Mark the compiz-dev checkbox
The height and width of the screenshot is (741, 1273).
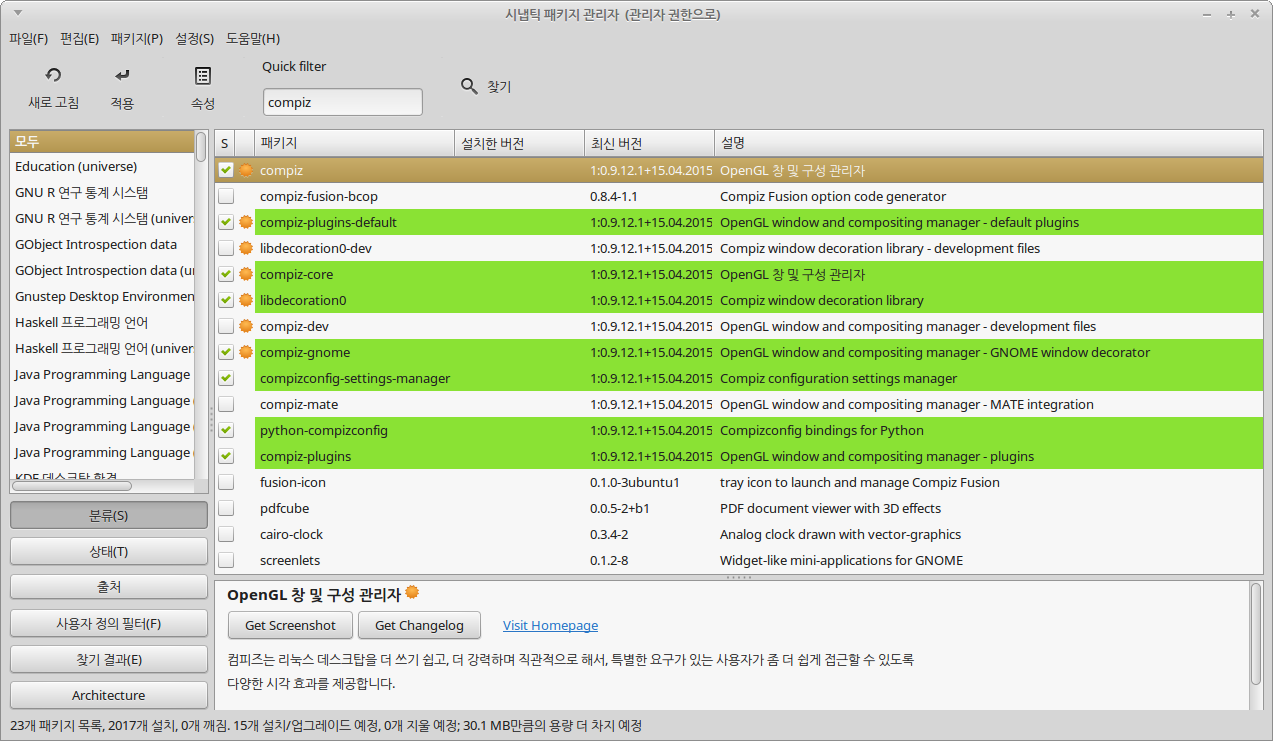click(226, 326)
